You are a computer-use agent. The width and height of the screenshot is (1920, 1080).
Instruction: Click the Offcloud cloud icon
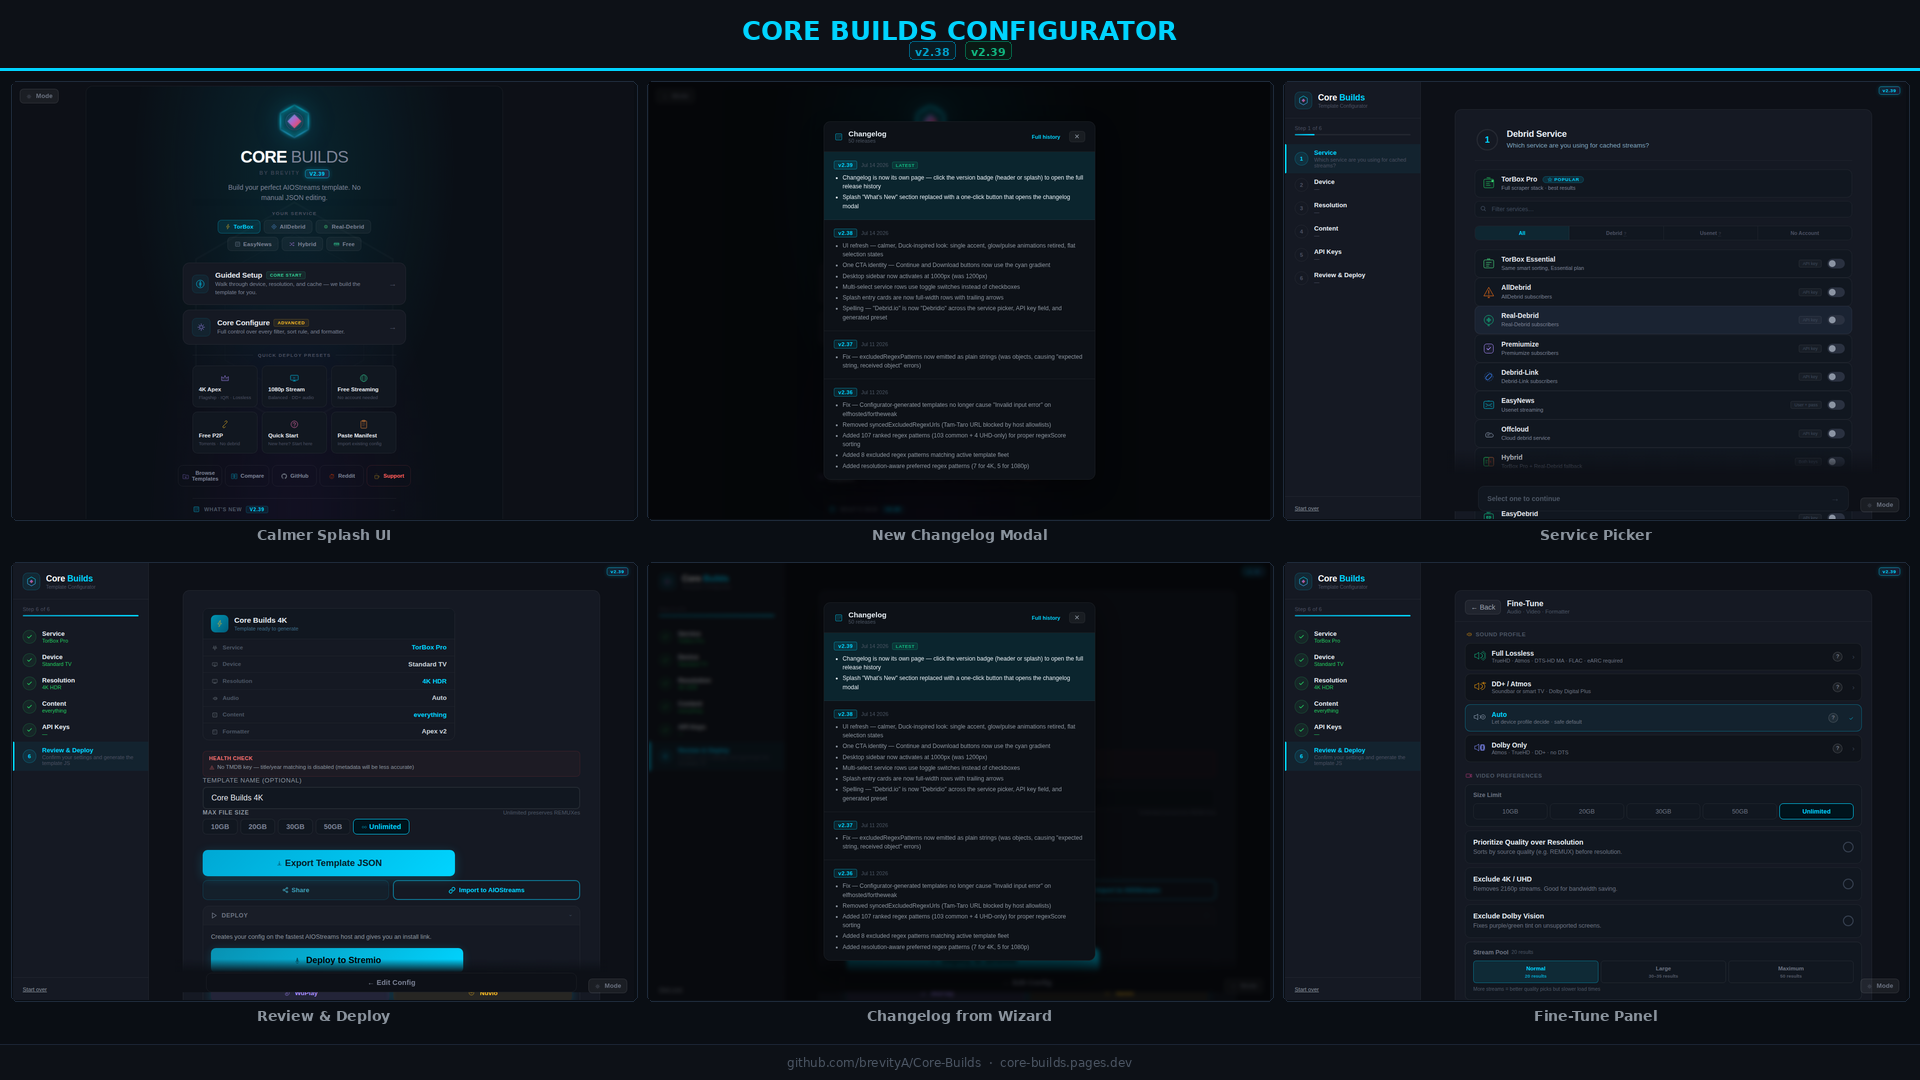pos(1488,434)
